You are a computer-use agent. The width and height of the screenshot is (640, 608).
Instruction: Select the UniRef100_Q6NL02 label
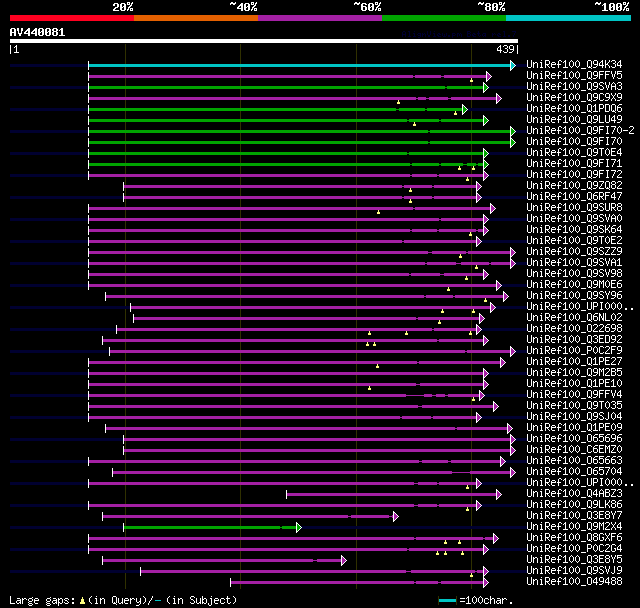pos(574,317)
